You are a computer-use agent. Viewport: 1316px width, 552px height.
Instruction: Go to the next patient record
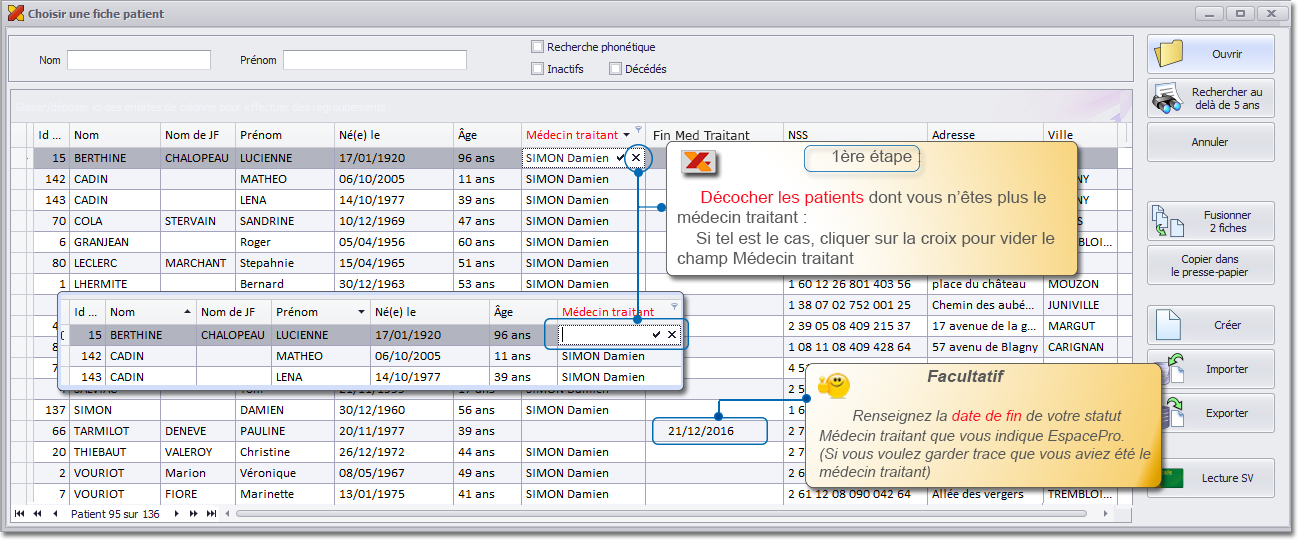click(177, 514)
